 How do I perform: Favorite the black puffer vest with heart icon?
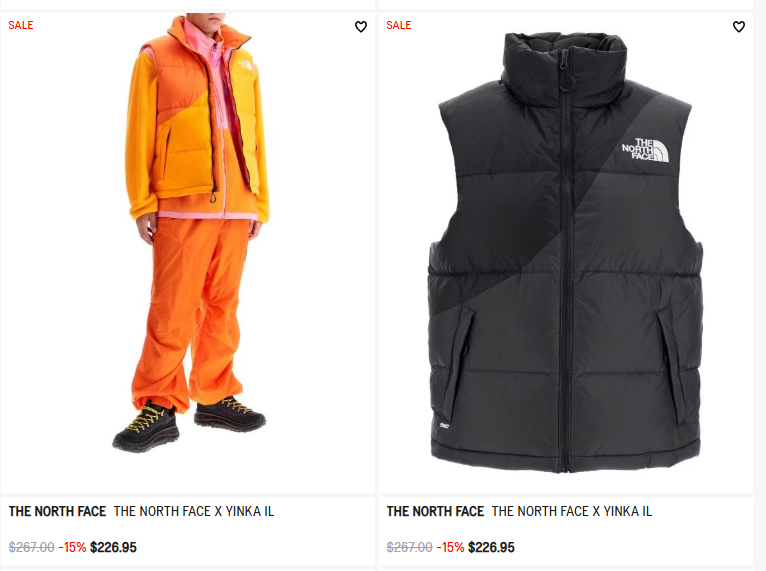tap(739, 26)
